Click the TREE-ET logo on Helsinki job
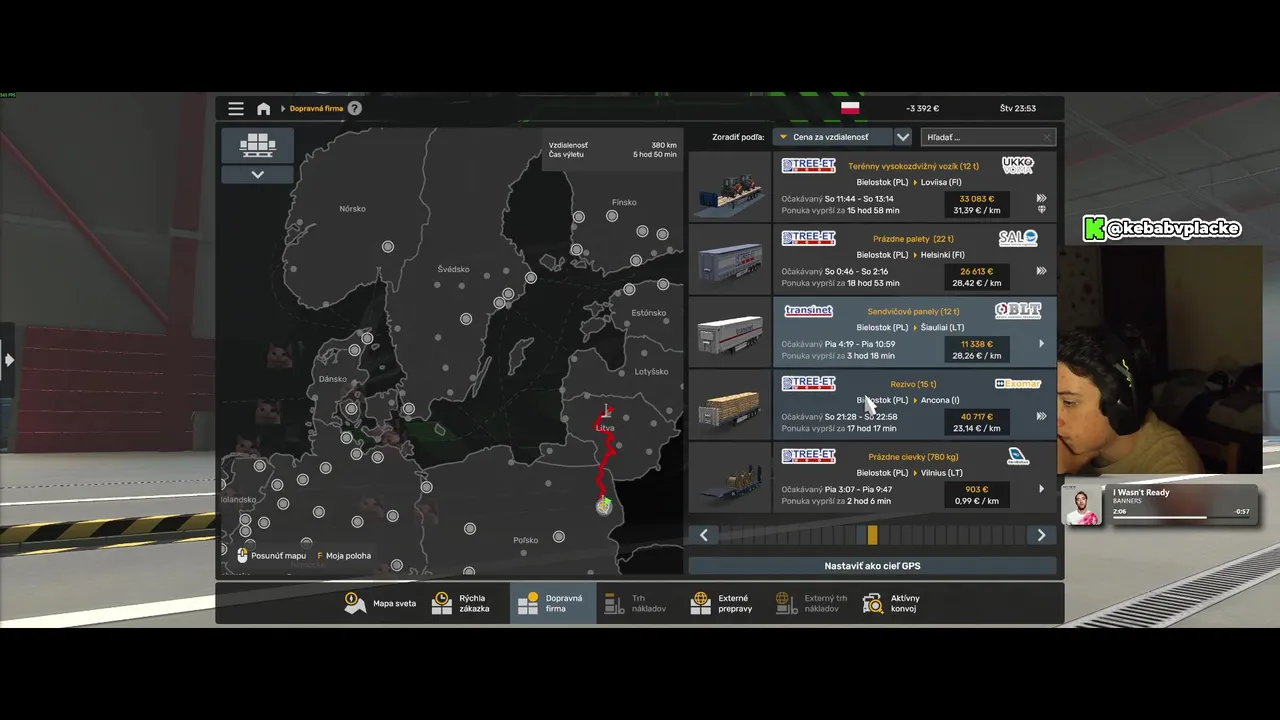This screenshot has width=1280, height=720. point(808,238)
